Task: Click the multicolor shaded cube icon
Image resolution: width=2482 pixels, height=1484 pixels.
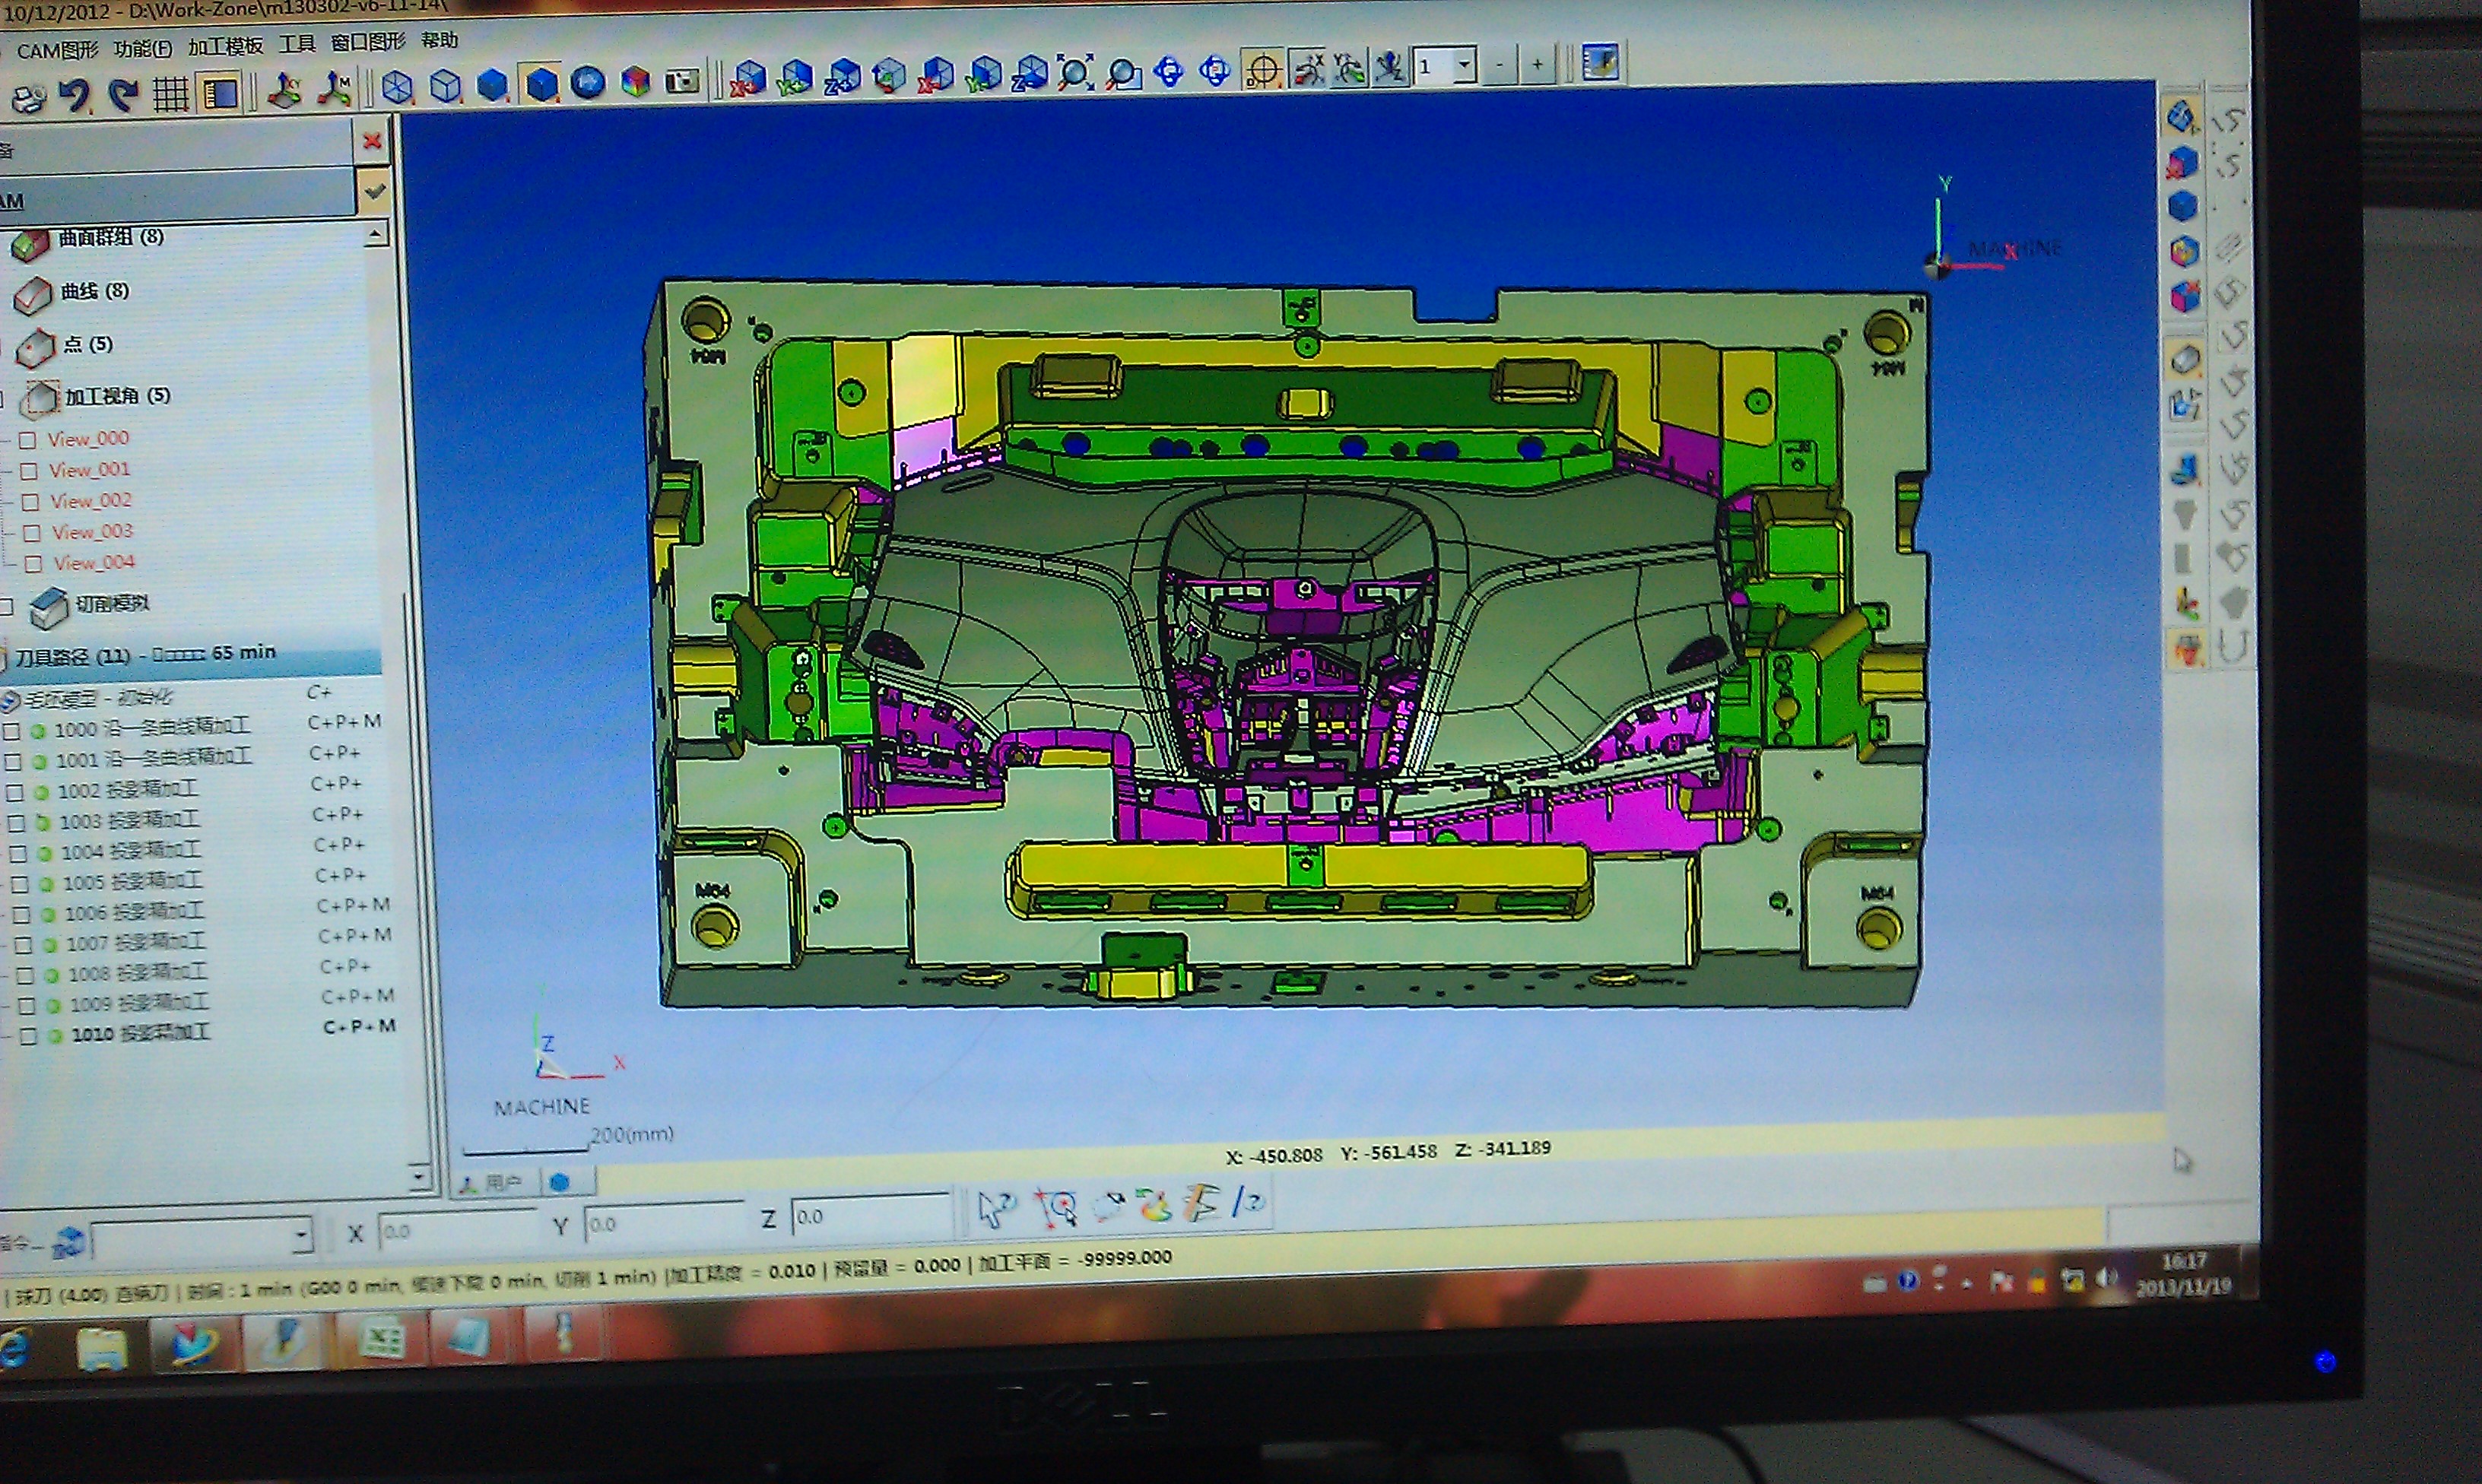Action: [x=636, y=81]
